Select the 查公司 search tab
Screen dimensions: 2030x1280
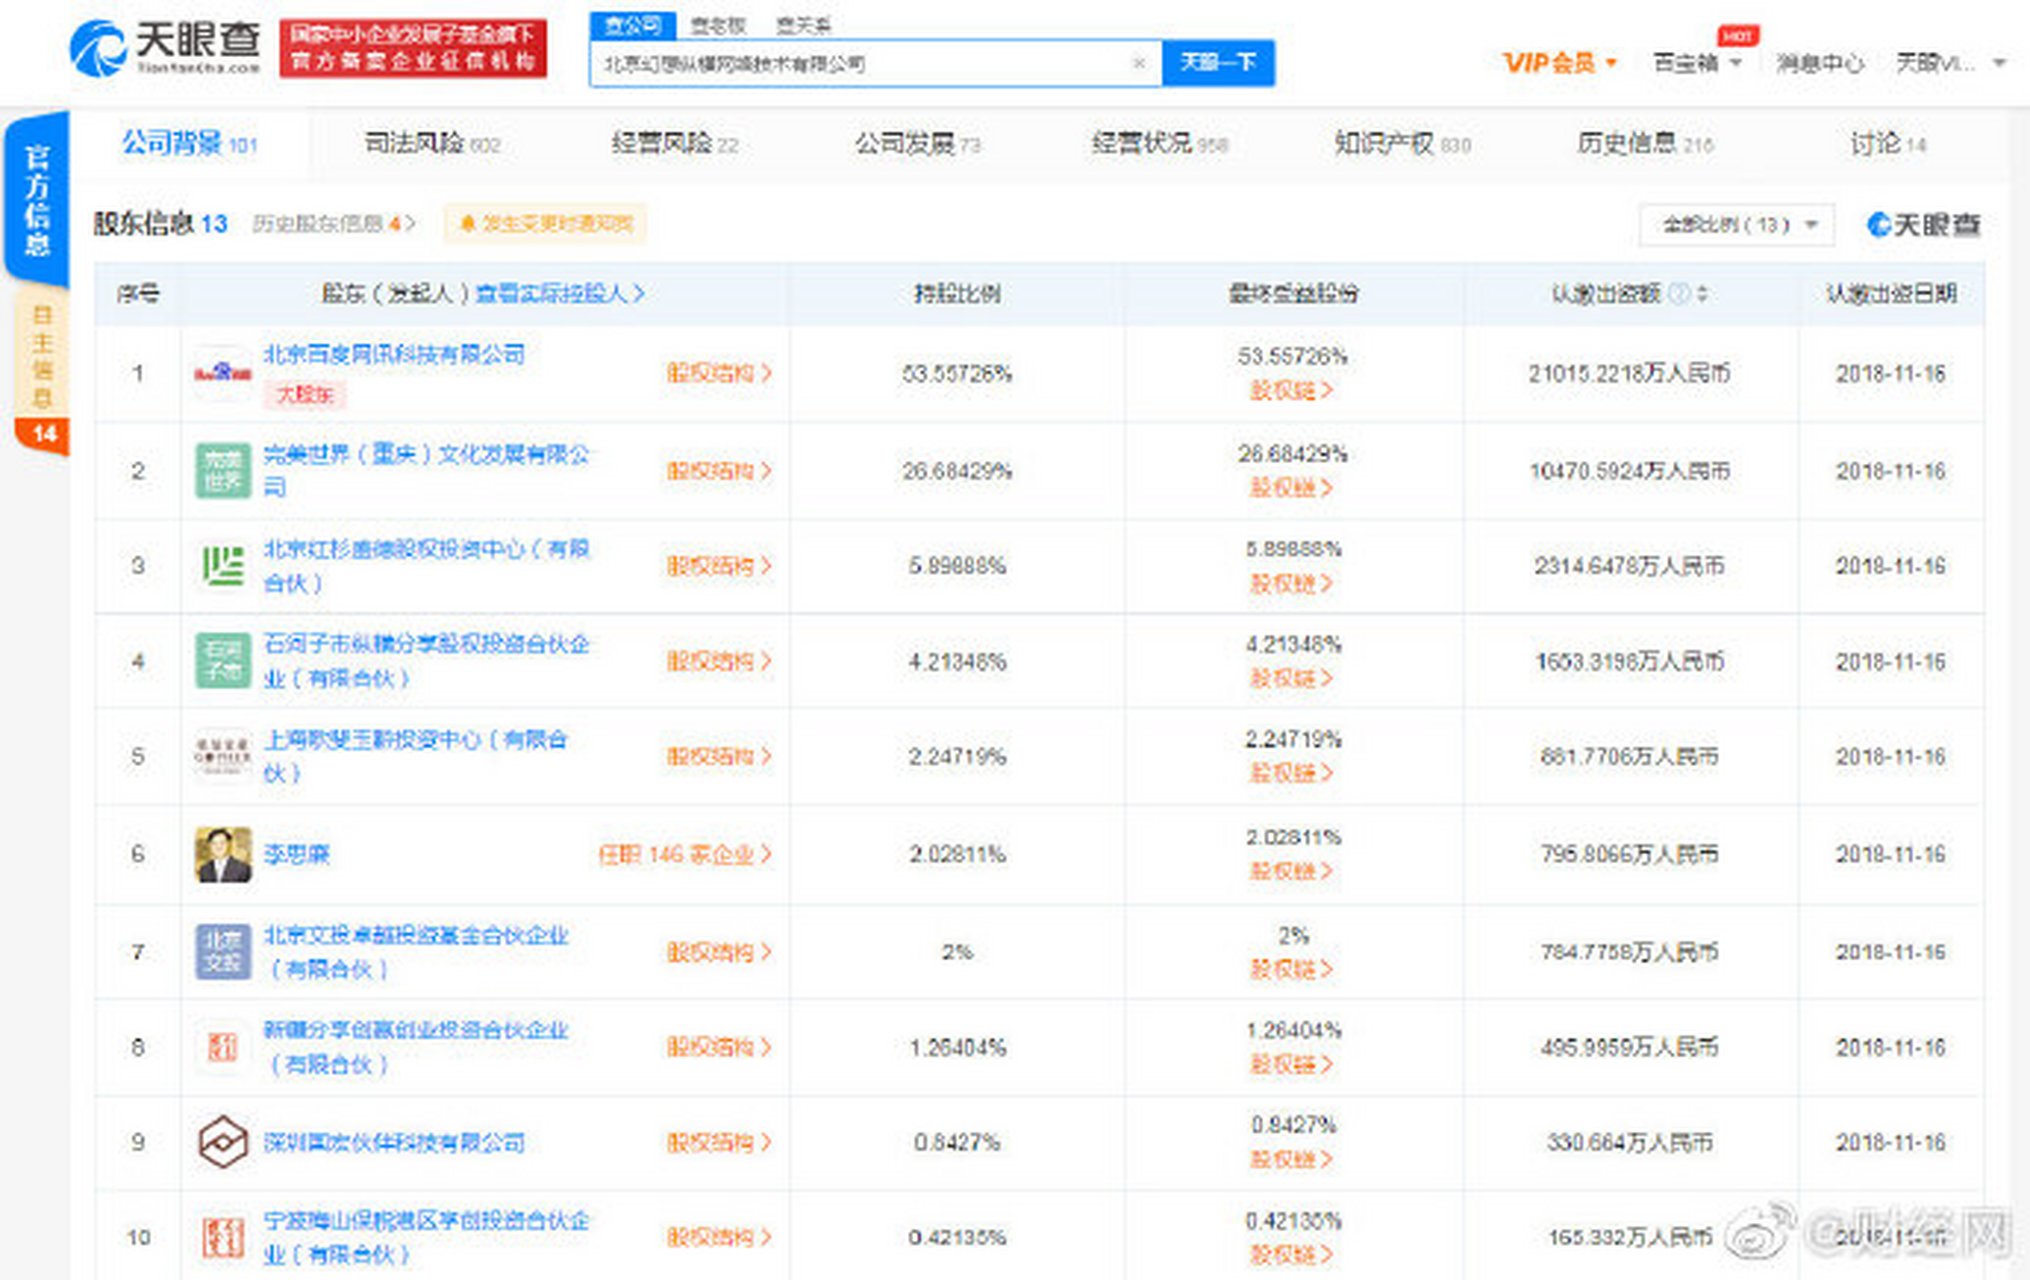point(633,25)
